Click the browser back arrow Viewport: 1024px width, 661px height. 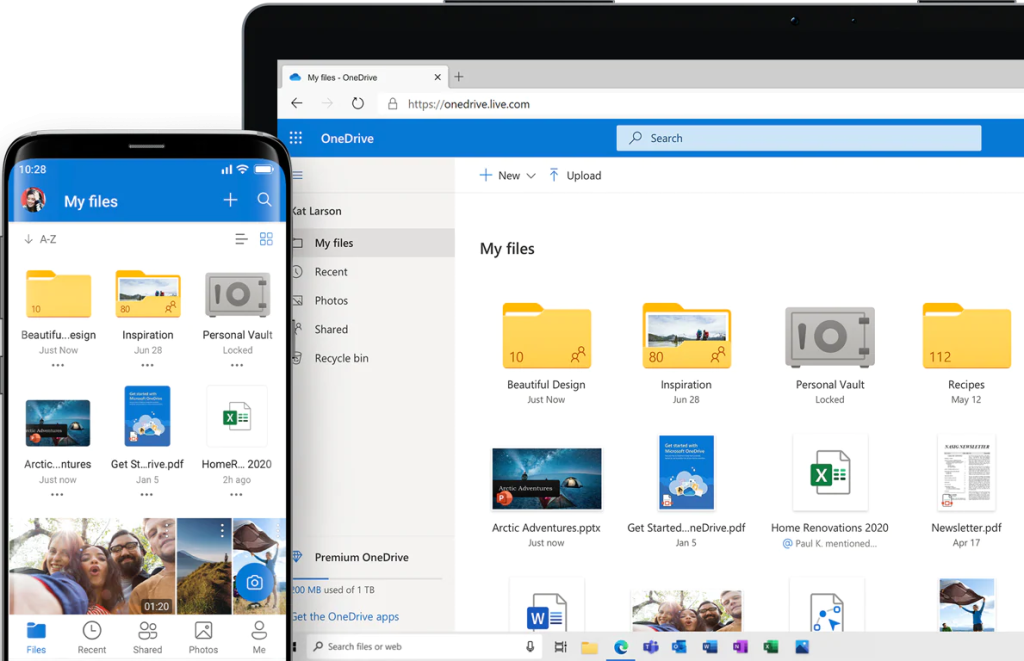pos(297,103)
